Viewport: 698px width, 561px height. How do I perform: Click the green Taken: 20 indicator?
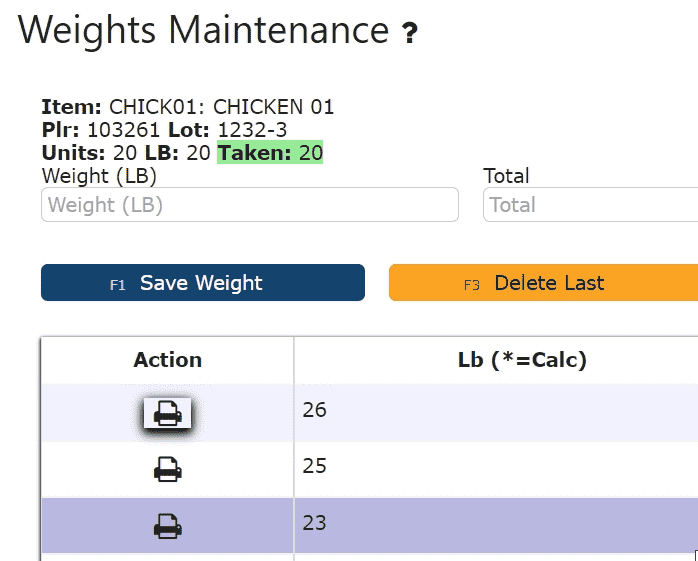tap(270, 153)
